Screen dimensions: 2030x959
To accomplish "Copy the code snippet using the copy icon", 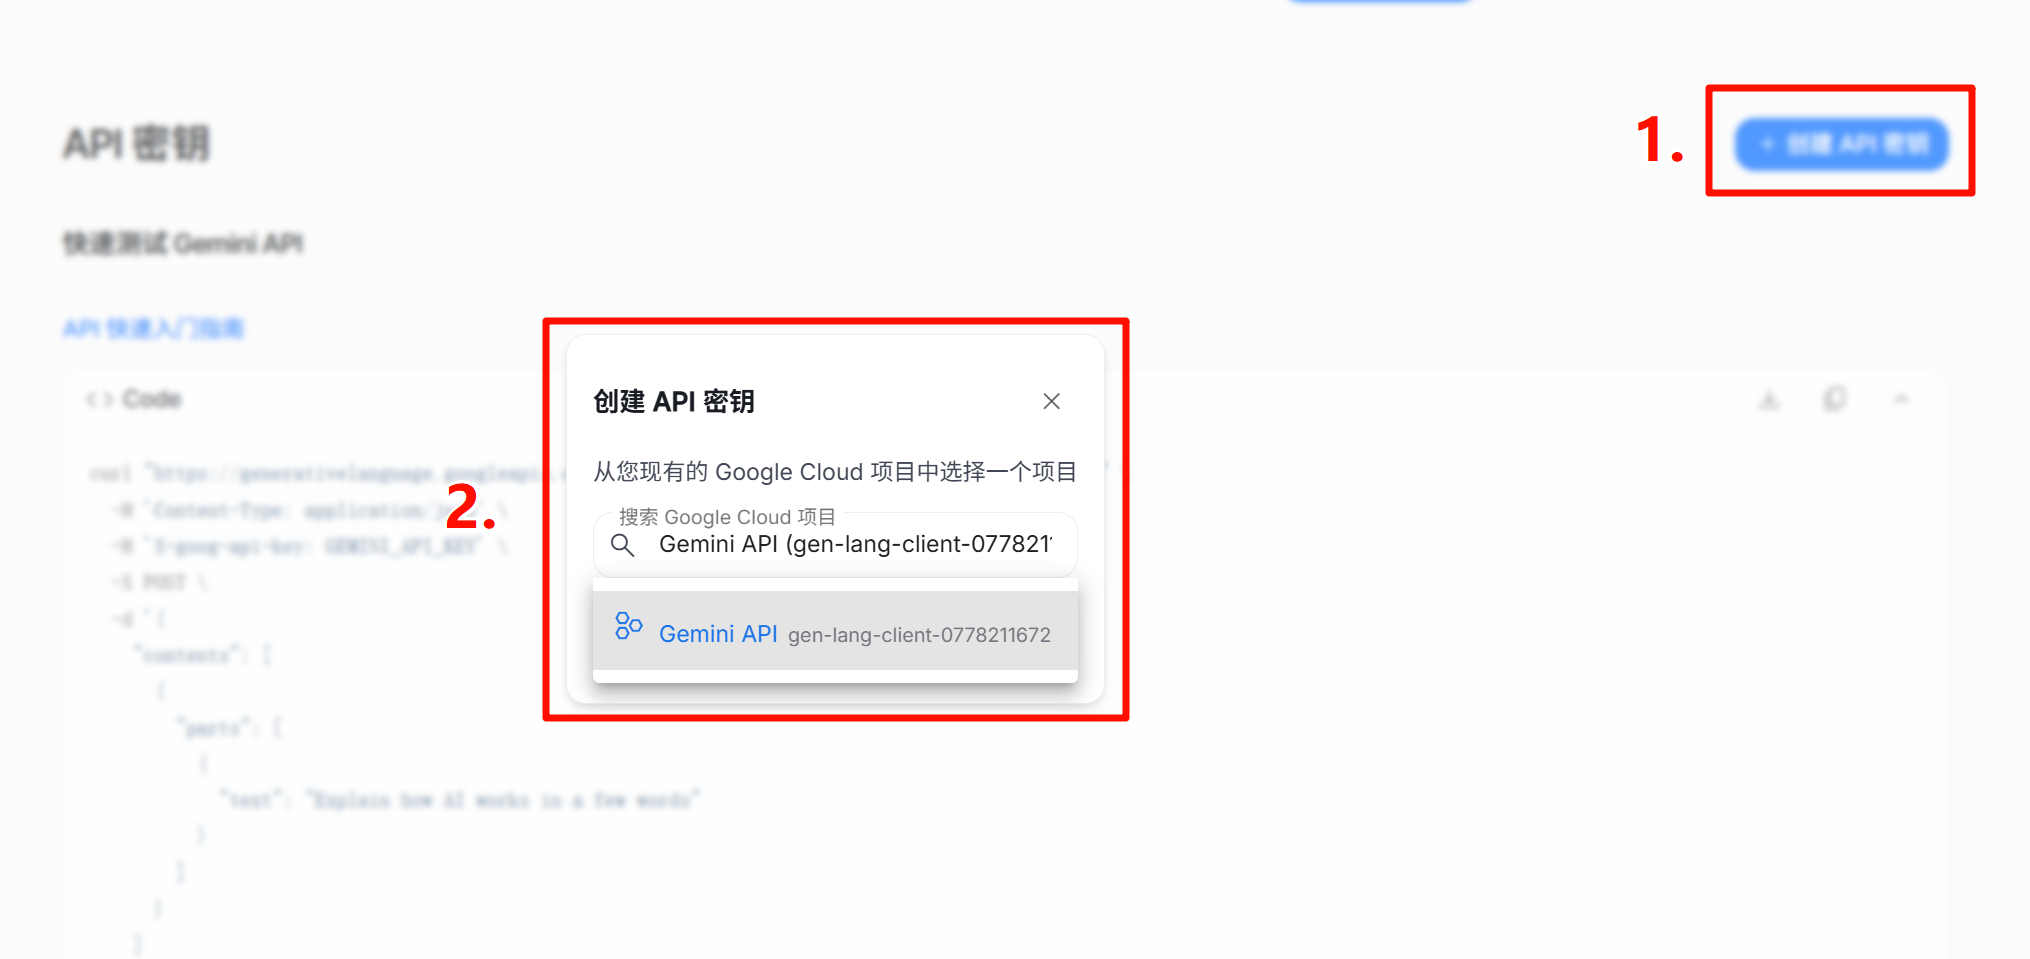I will click(x=1835, y=398).
